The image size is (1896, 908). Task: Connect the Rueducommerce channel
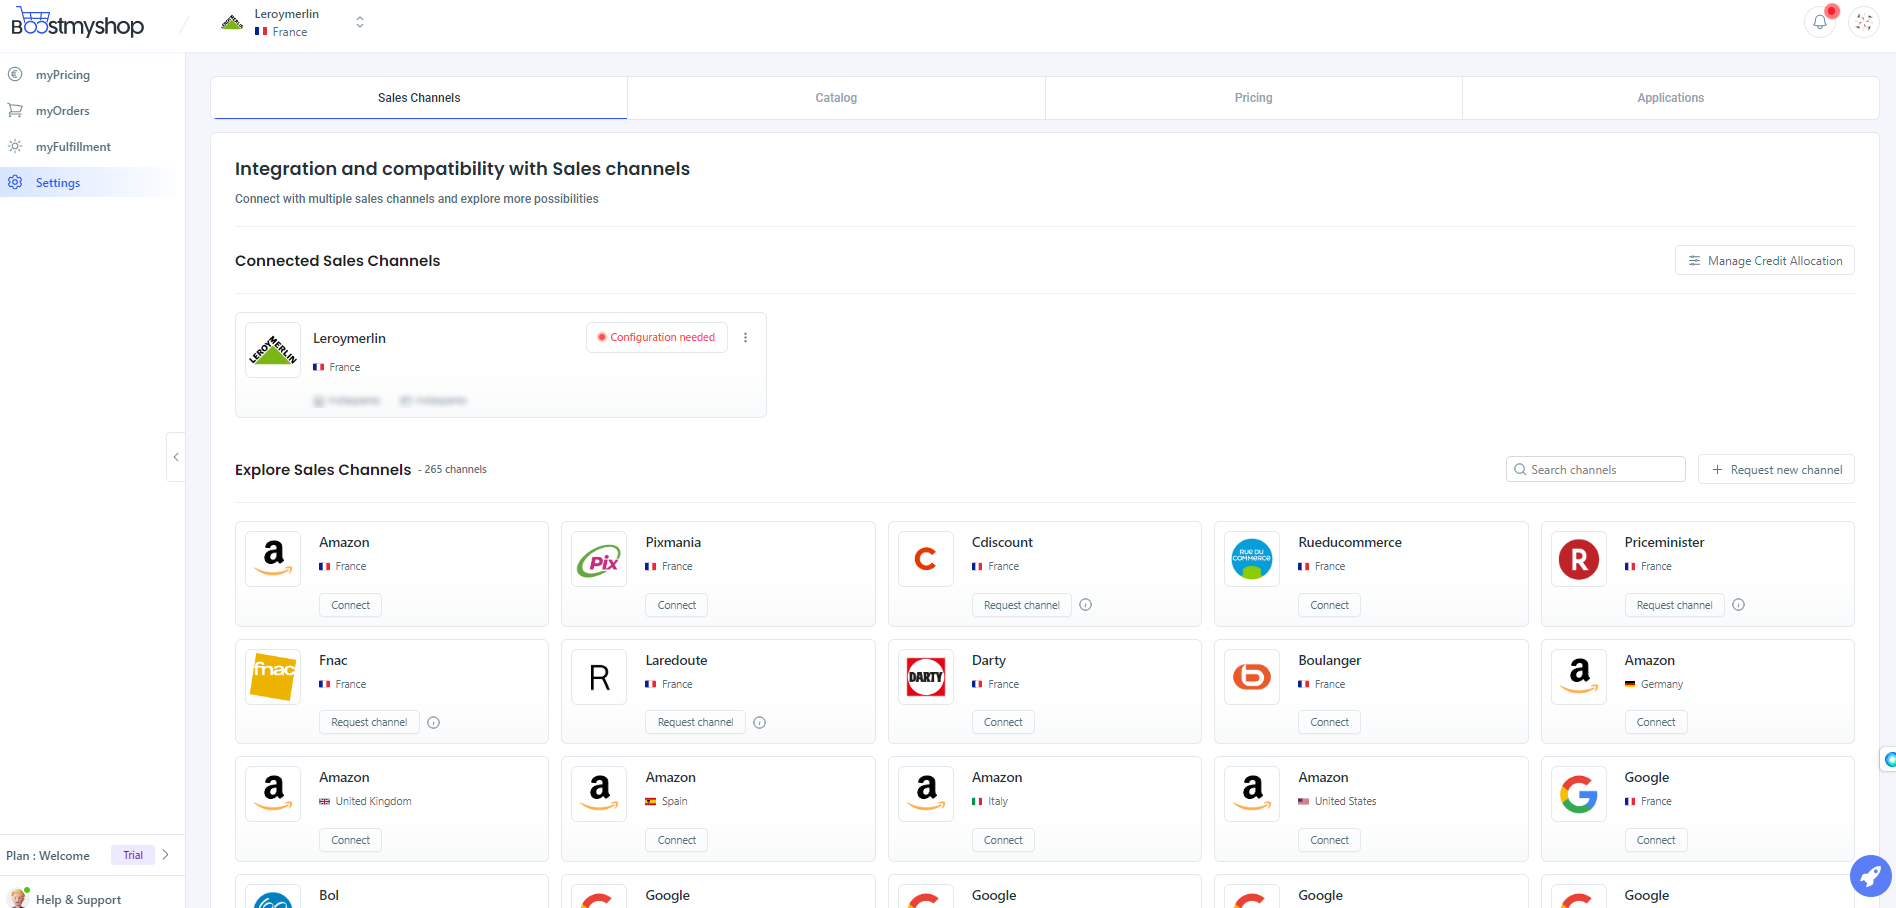tap(1329, 605)
